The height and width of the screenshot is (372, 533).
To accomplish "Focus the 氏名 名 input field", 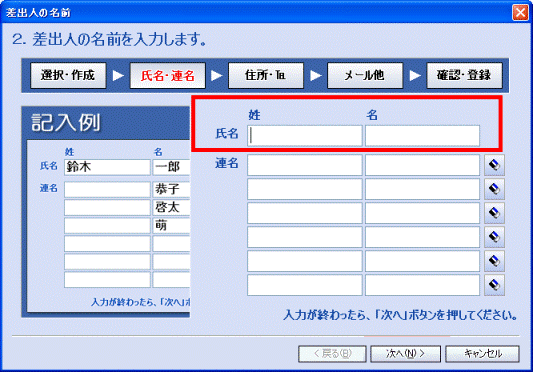I will click(x=422, y=136).
